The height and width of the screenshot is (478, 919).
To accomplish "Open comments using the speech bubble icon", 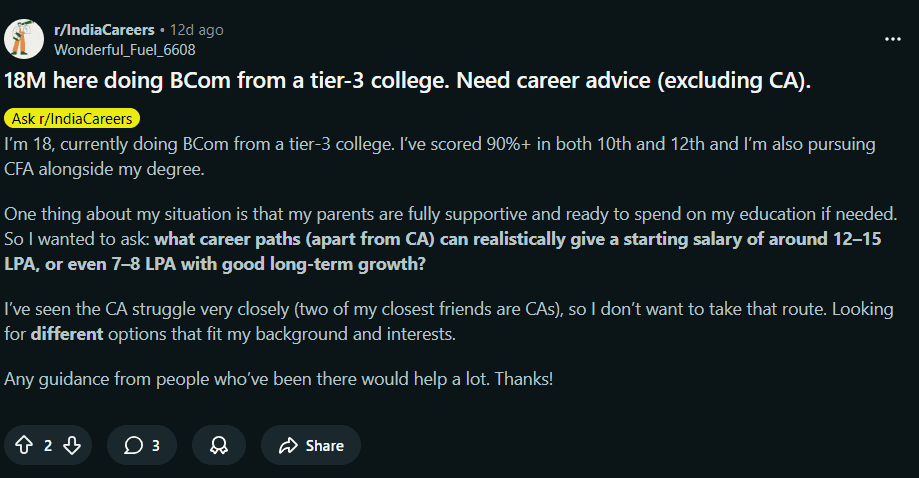I will point(133,445).
